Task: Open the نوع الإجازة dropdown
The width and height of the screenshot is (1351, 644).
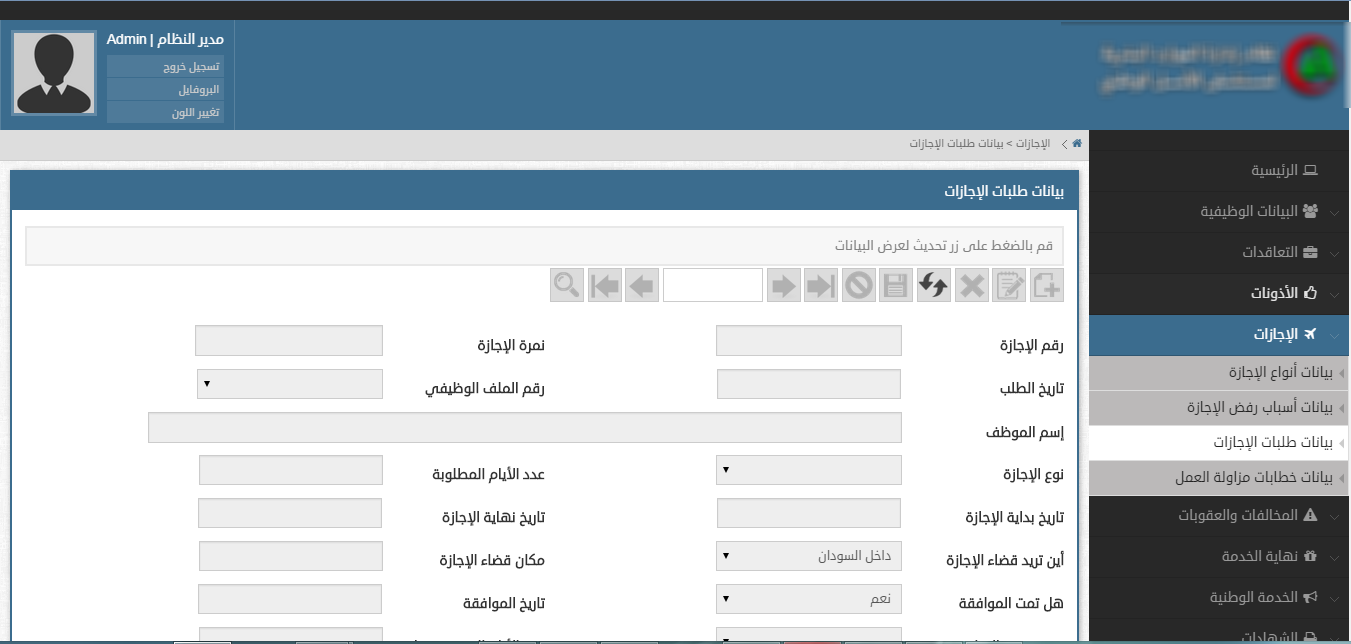Action: tap(809, 470)
